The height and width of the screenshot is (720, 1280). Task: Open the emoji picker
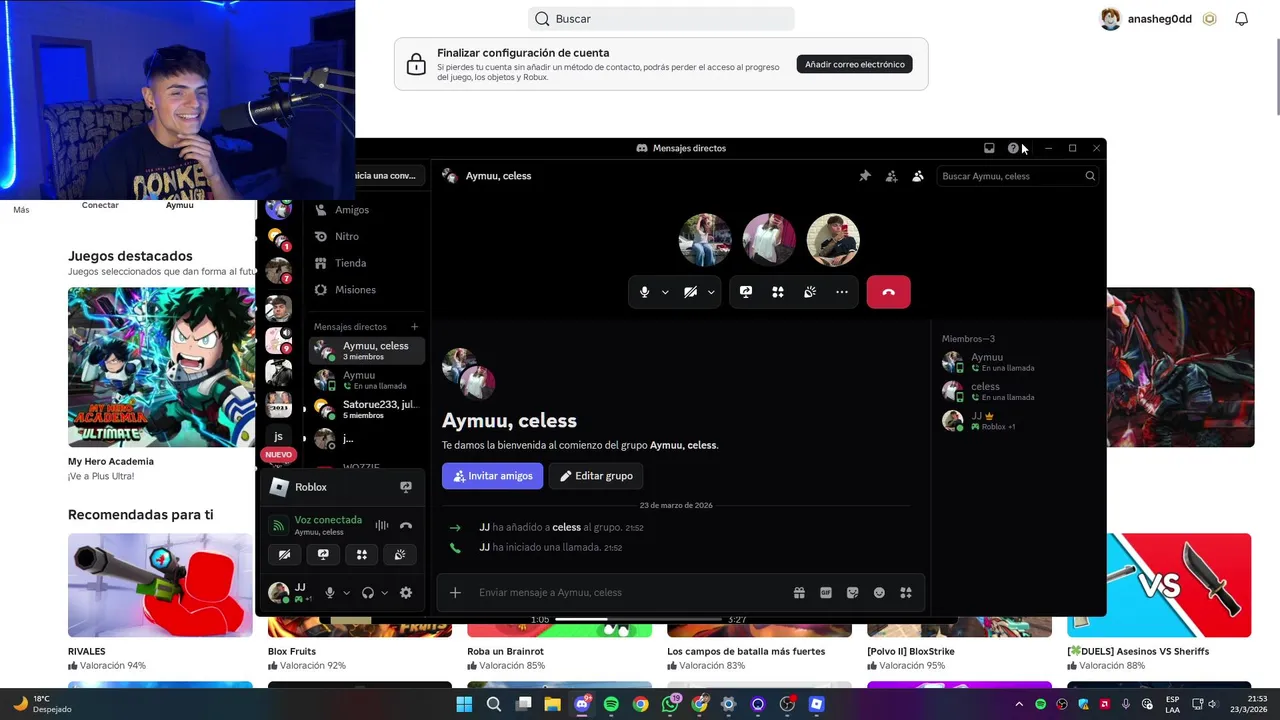coord(879,593)
